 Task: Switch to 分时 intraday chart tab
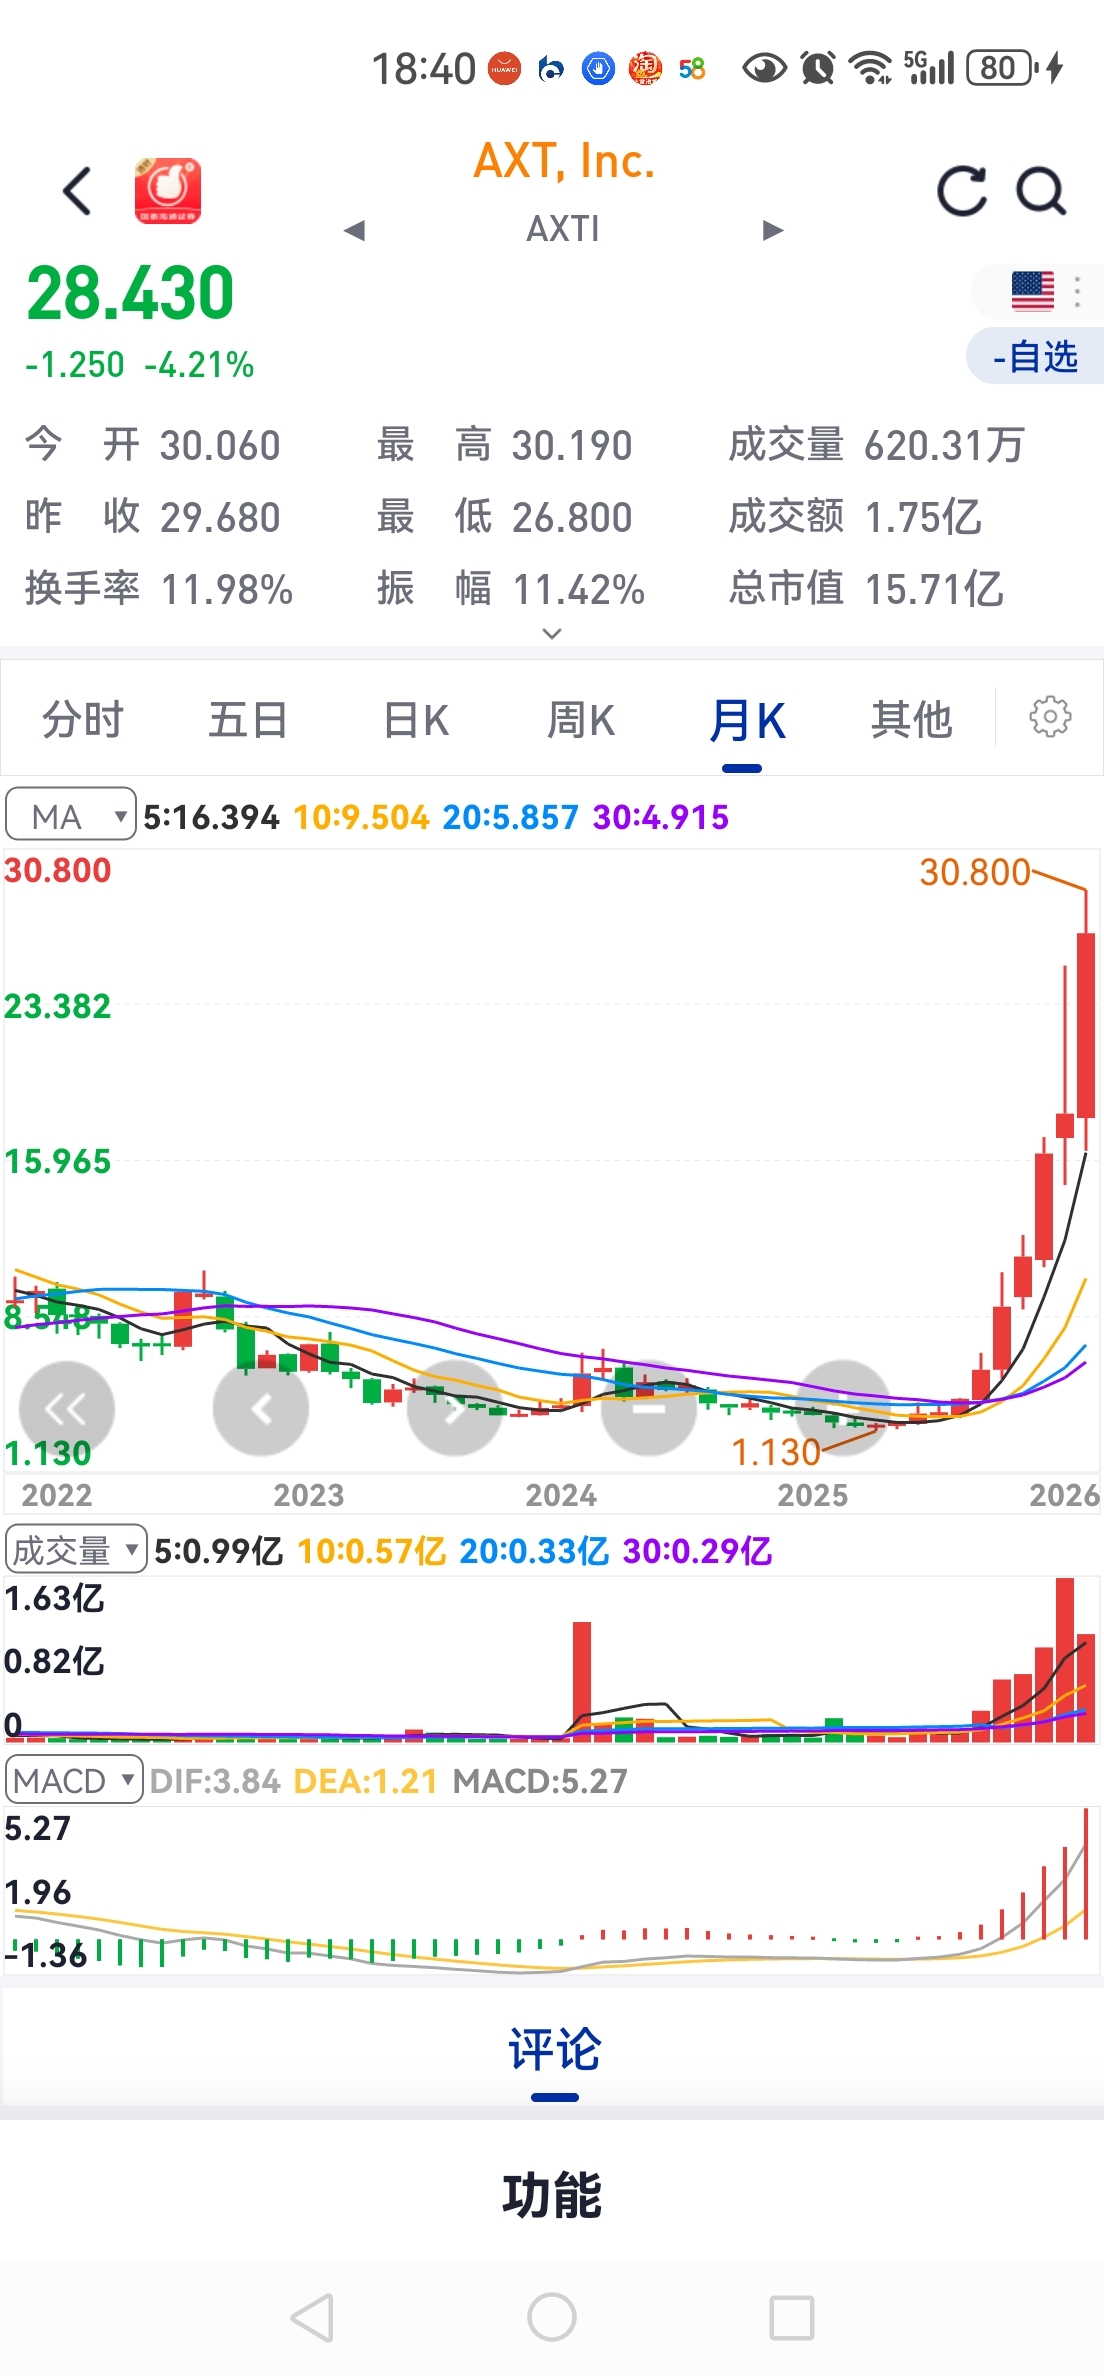pyautogui.click(x=83, y=720)
